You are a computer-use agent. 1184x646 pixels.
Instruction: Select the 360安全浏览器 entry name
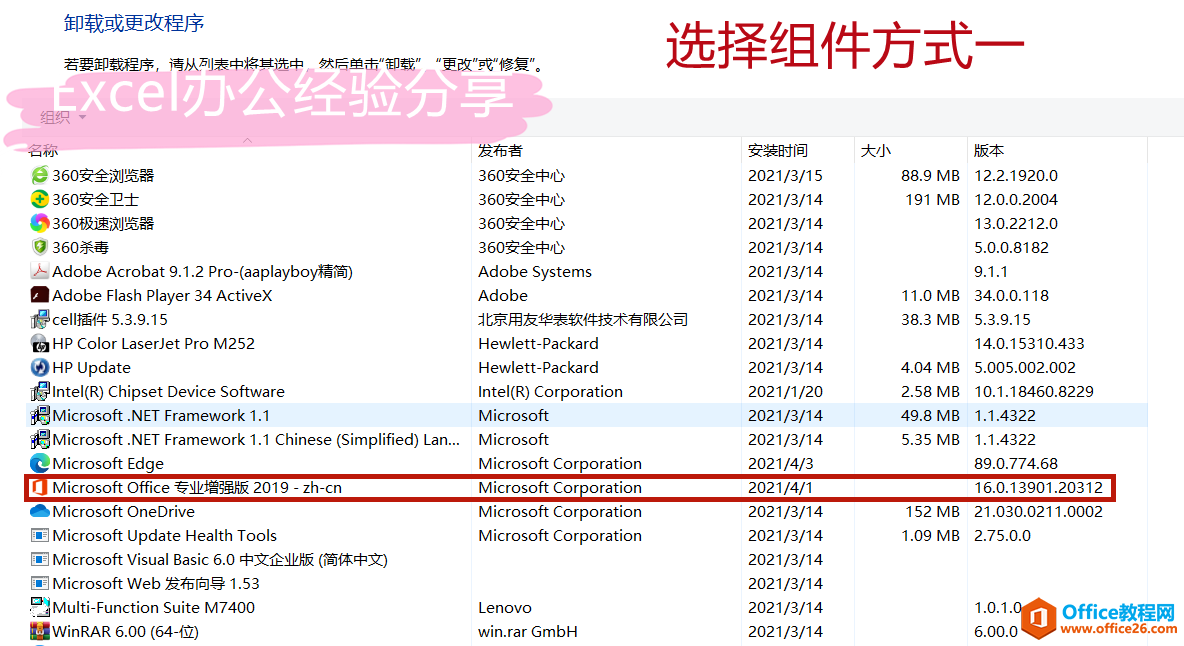103,176
